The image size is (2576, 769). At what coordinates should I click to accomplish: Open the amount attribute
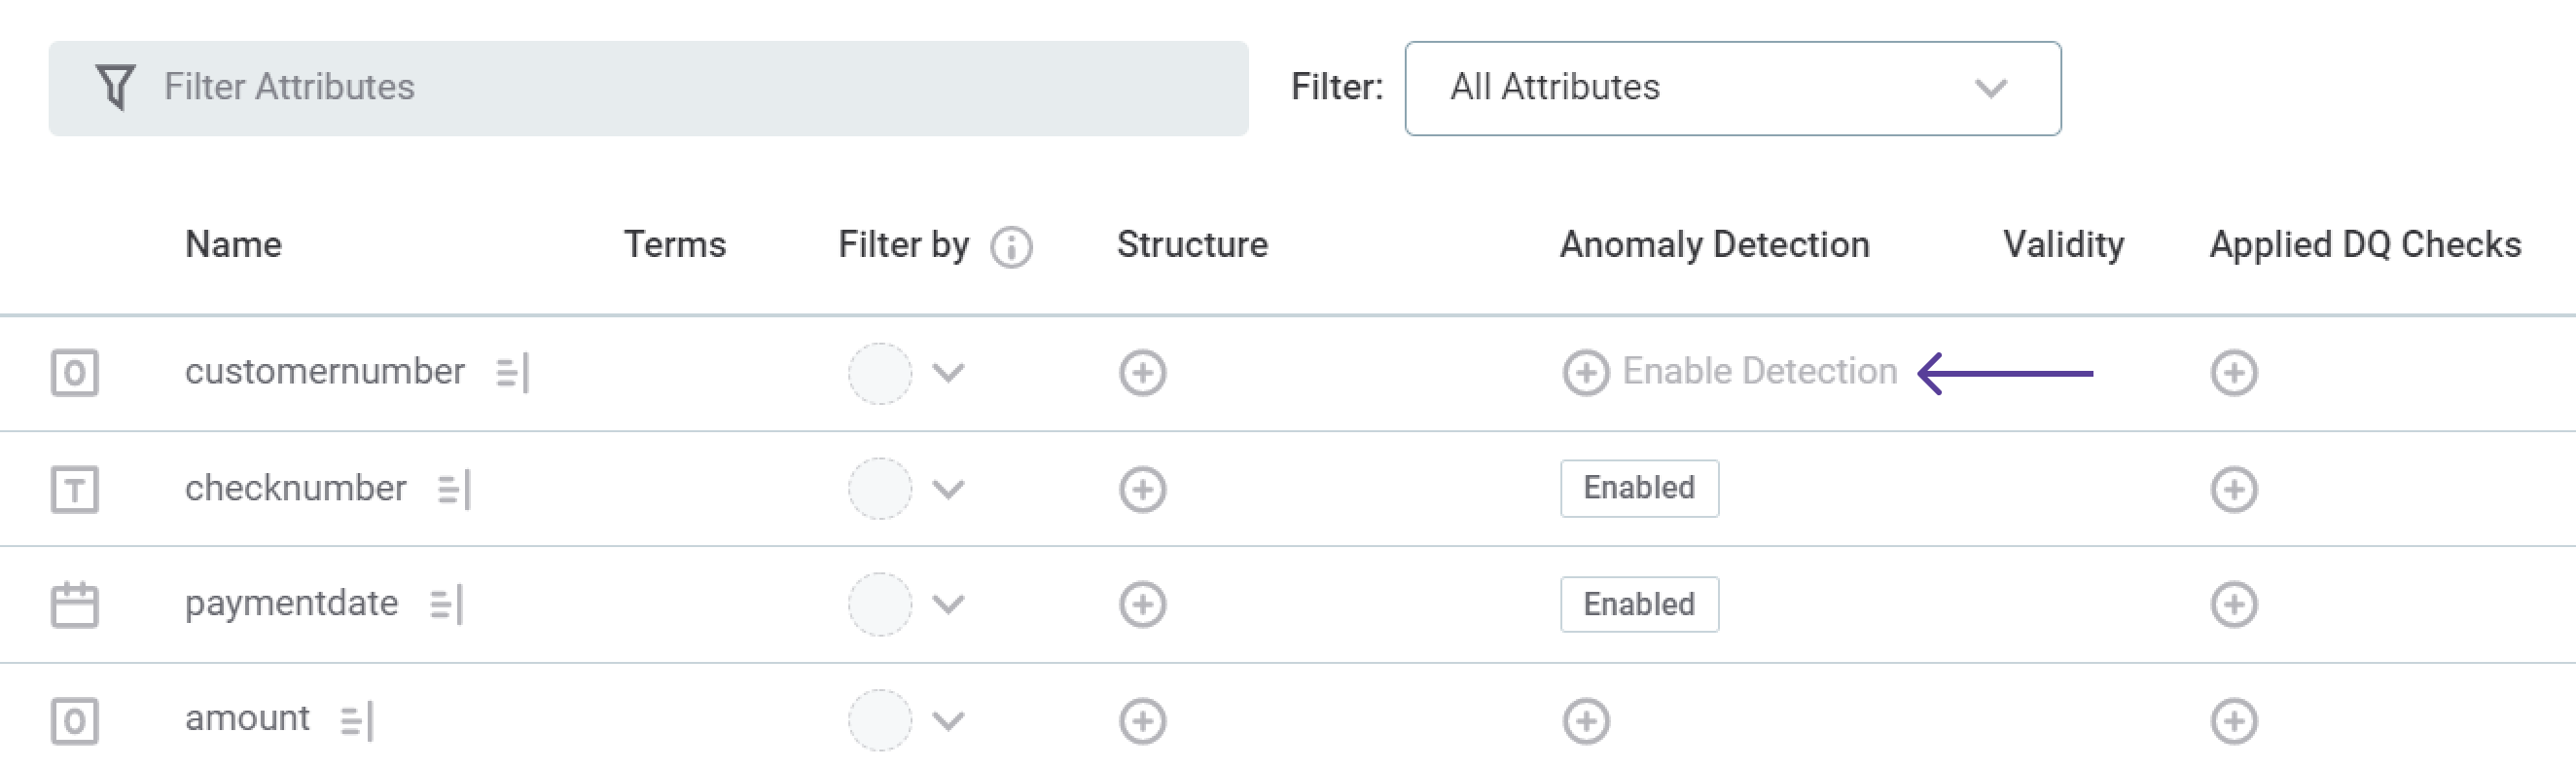[247, 719]
